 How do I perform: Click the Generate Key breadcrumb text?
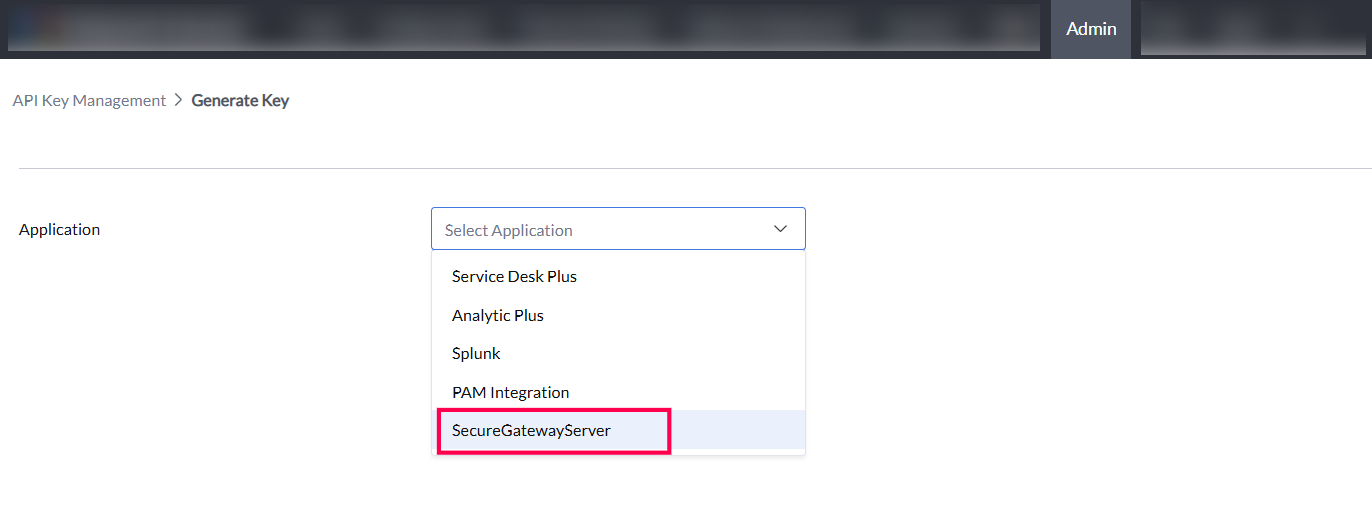click(x=240, y=100)
